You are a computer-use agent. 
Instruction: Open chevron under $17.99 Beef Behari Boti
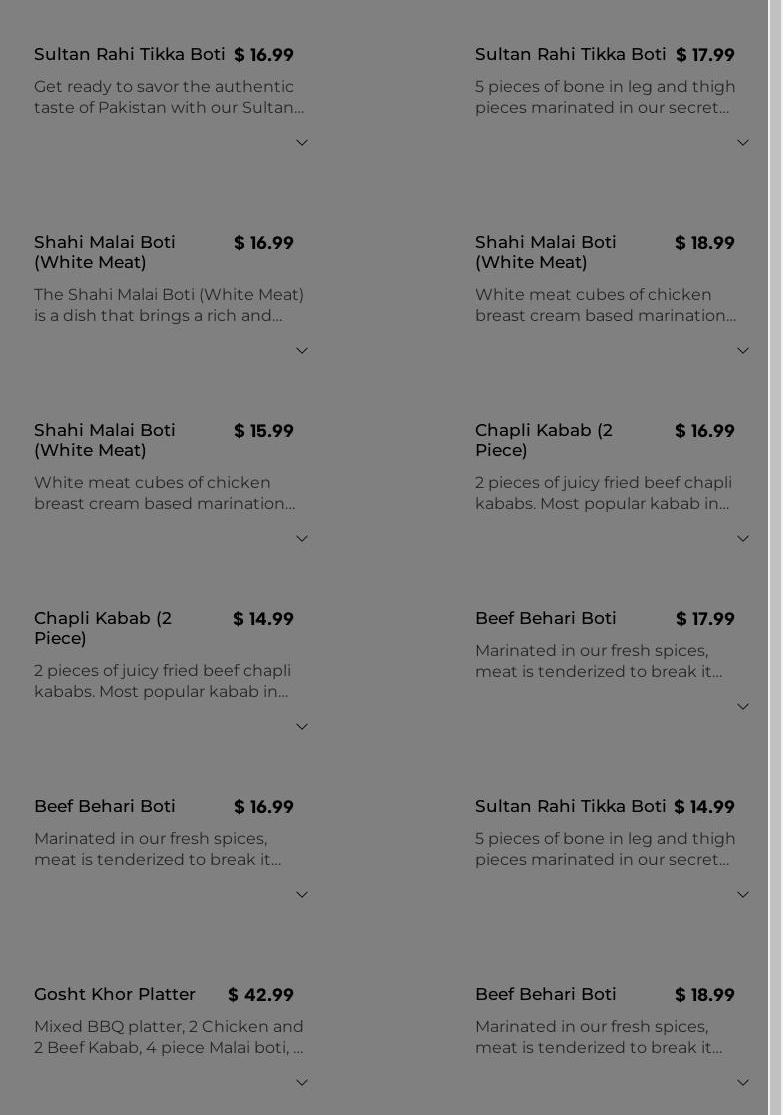coord(743,707)
